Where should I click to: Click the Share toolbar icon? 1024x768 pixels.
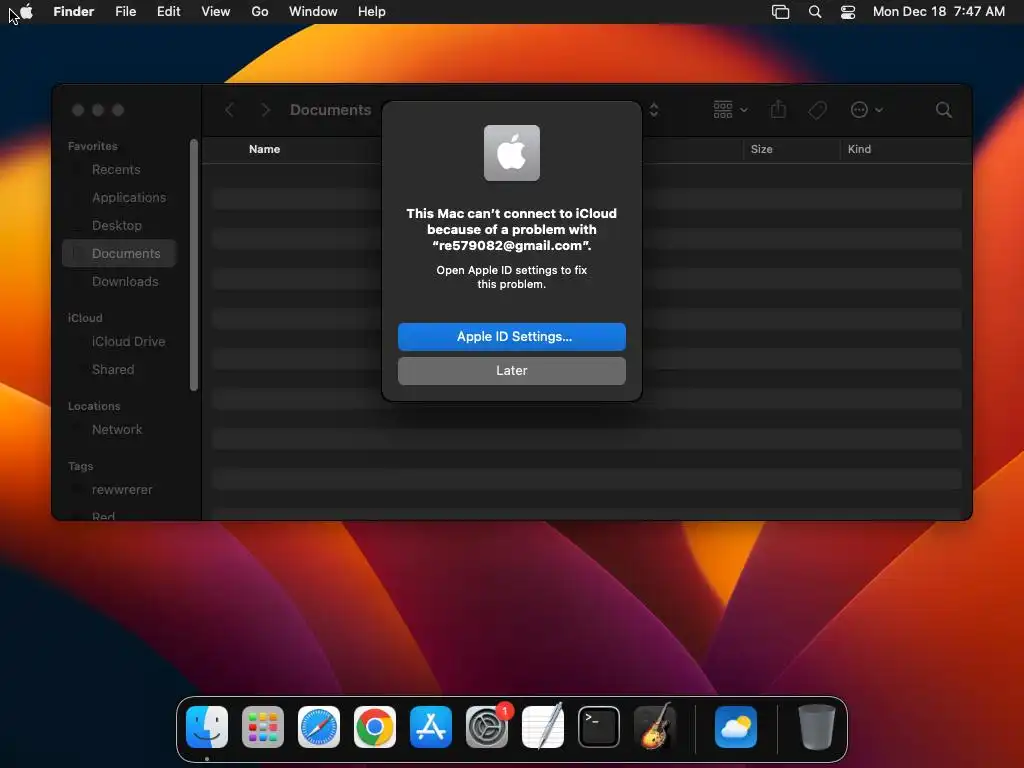[x=778, y=110]
